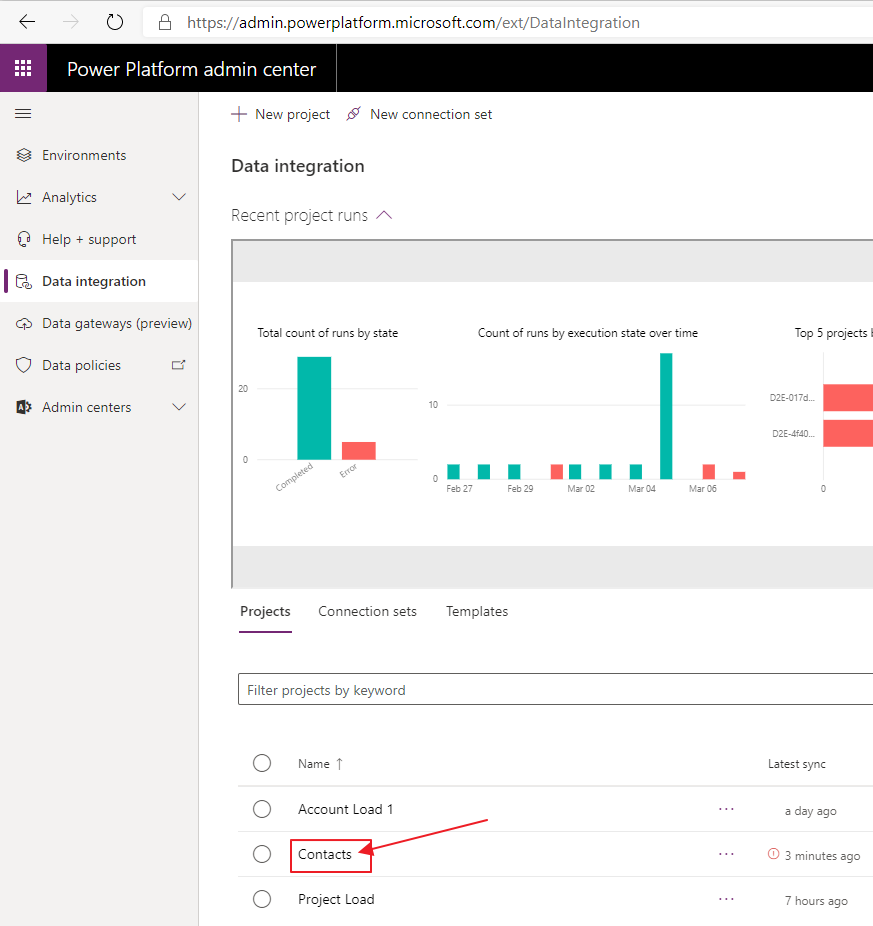Click the Data gateways cloud icon
873x926 pixels.
[x=24, y=323]
